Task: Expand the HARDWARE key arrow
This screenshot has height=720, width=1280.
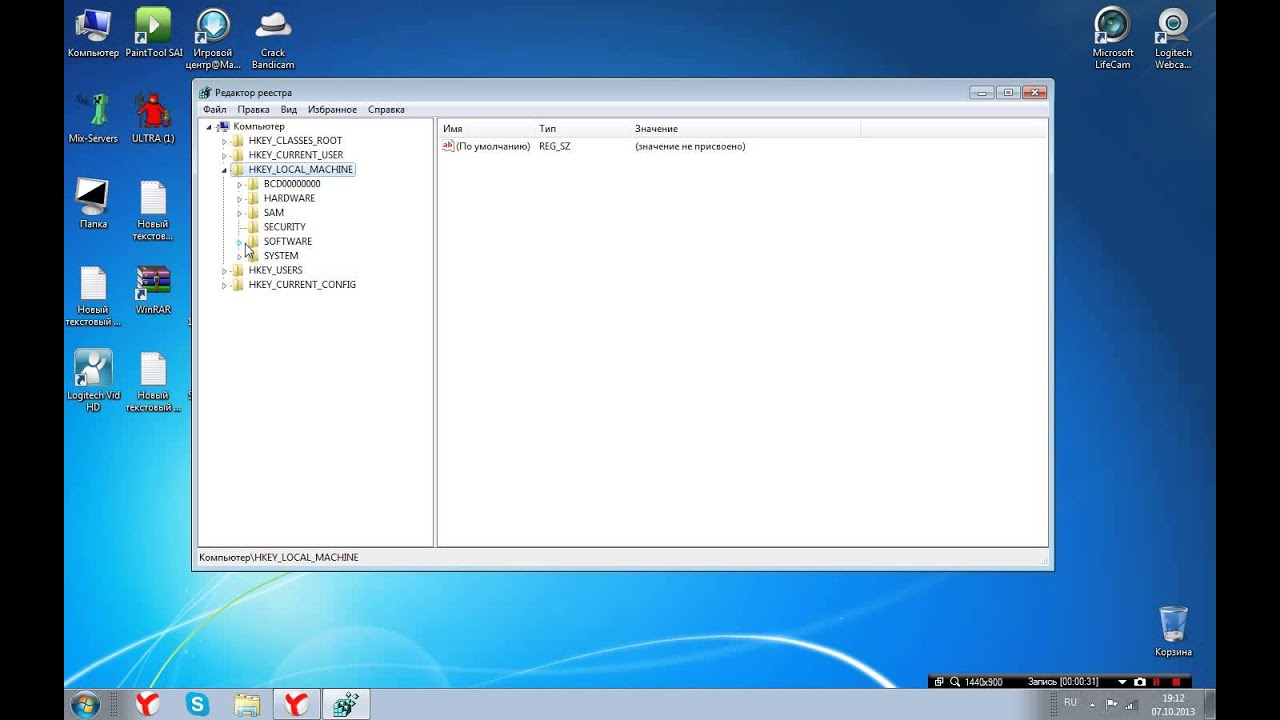Action: point(239,198)
